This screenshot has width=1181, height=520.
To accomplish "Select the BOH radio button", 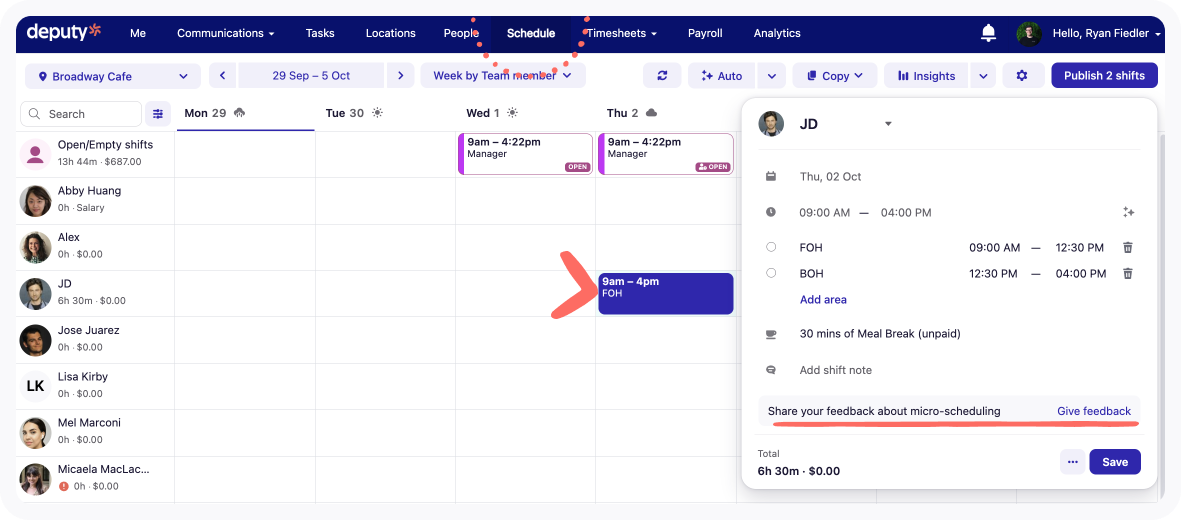I will [x=771, y=274].
